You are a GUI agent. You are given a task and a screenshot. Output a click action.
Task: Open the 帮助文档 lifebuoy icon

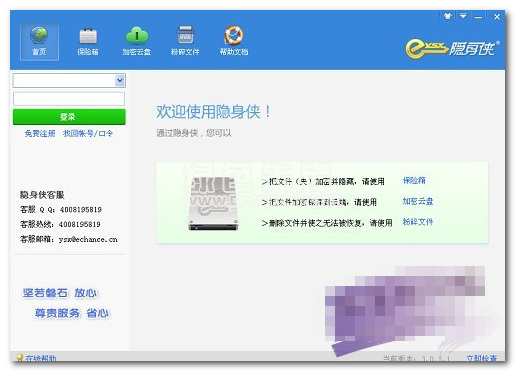(x=234, y=41)
